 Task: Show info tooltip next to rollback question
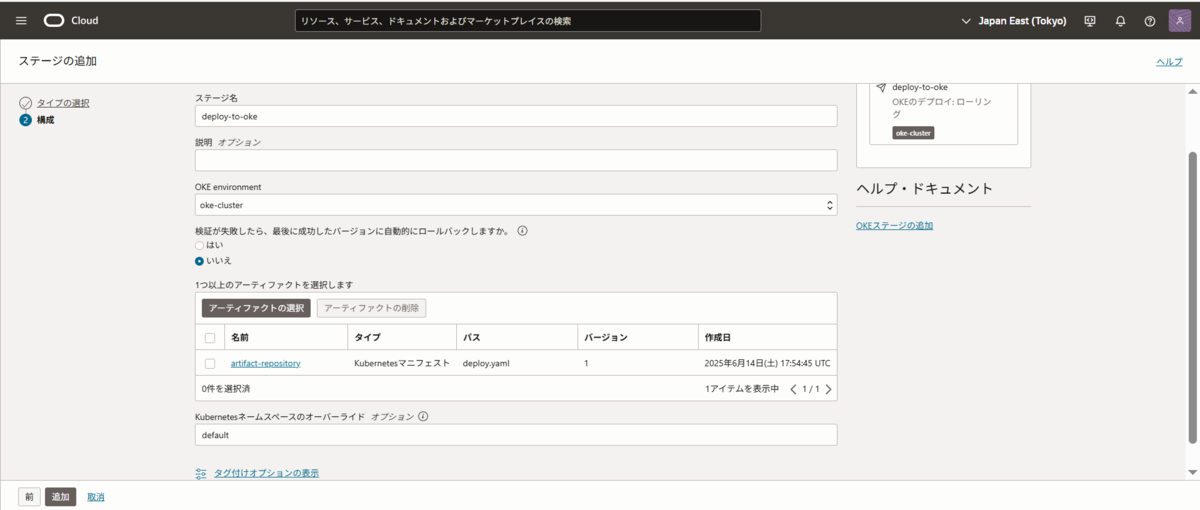click(522, 230)
